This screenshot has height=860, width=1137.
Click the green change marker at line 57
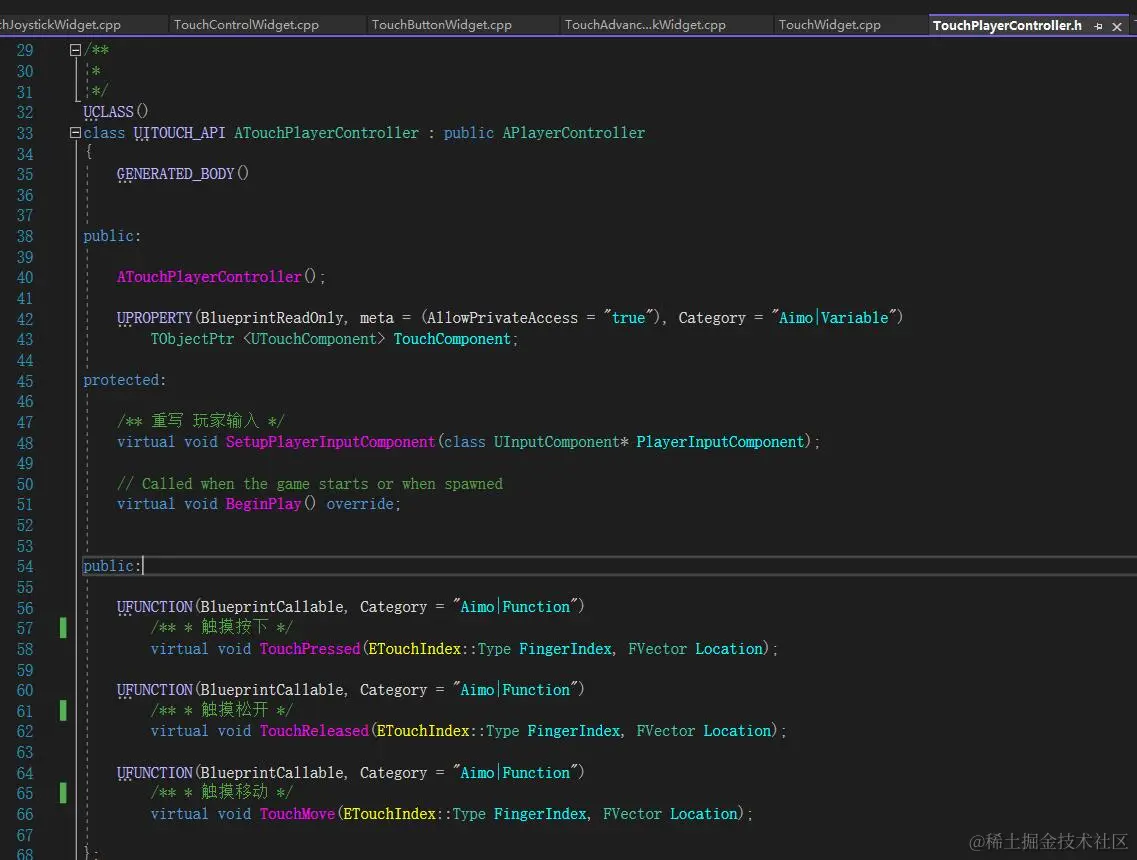[x=63, y=627]
